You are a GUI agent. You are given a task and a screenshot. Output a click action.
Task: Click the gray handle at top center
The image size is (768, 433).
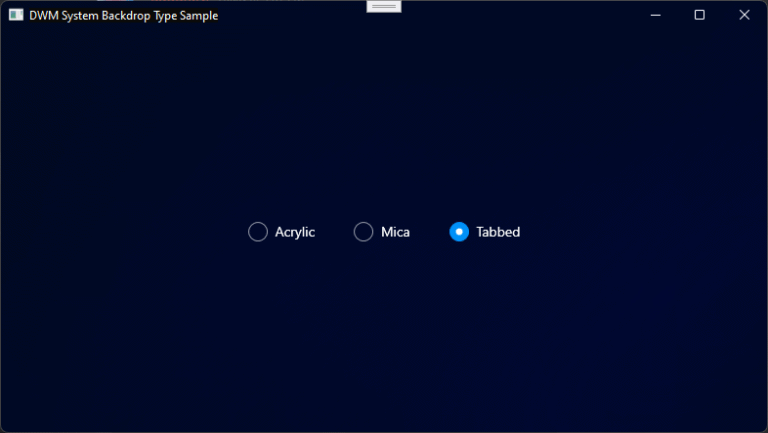[x=384, y=6]
